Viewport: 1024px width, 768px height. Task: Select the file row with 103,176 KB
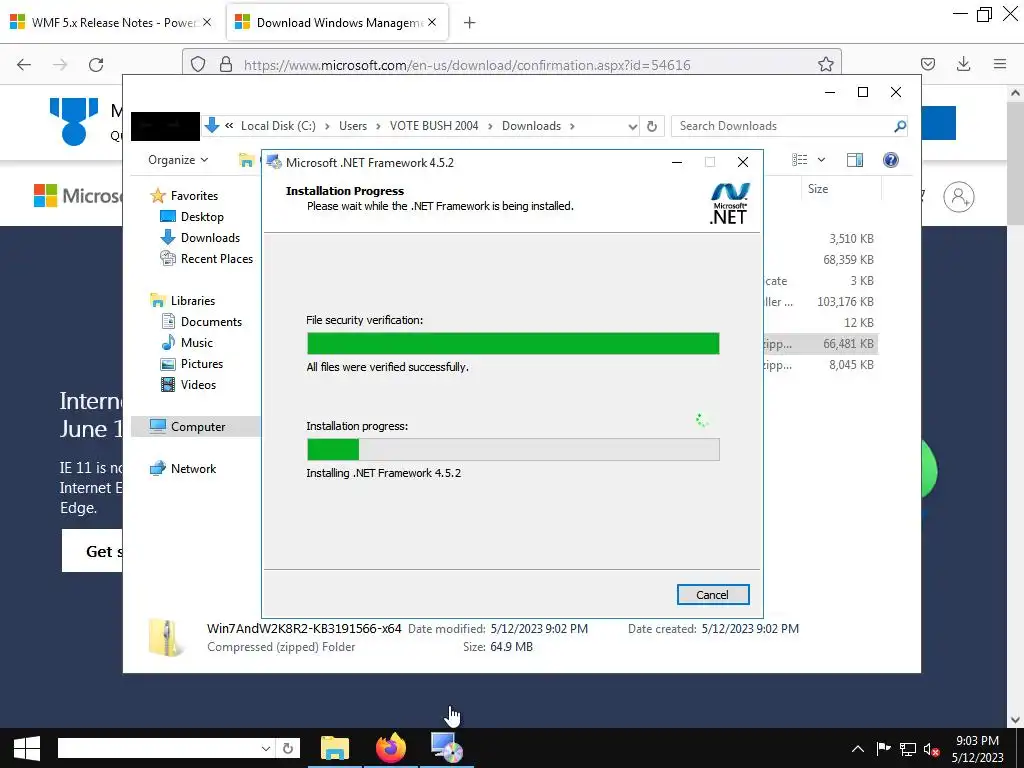tap(820, 302)
